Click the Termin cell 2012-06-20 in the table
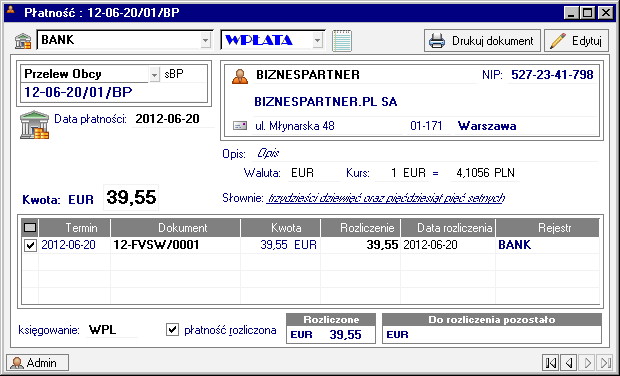This screenshot has height=376, width=620. [74, 245]
